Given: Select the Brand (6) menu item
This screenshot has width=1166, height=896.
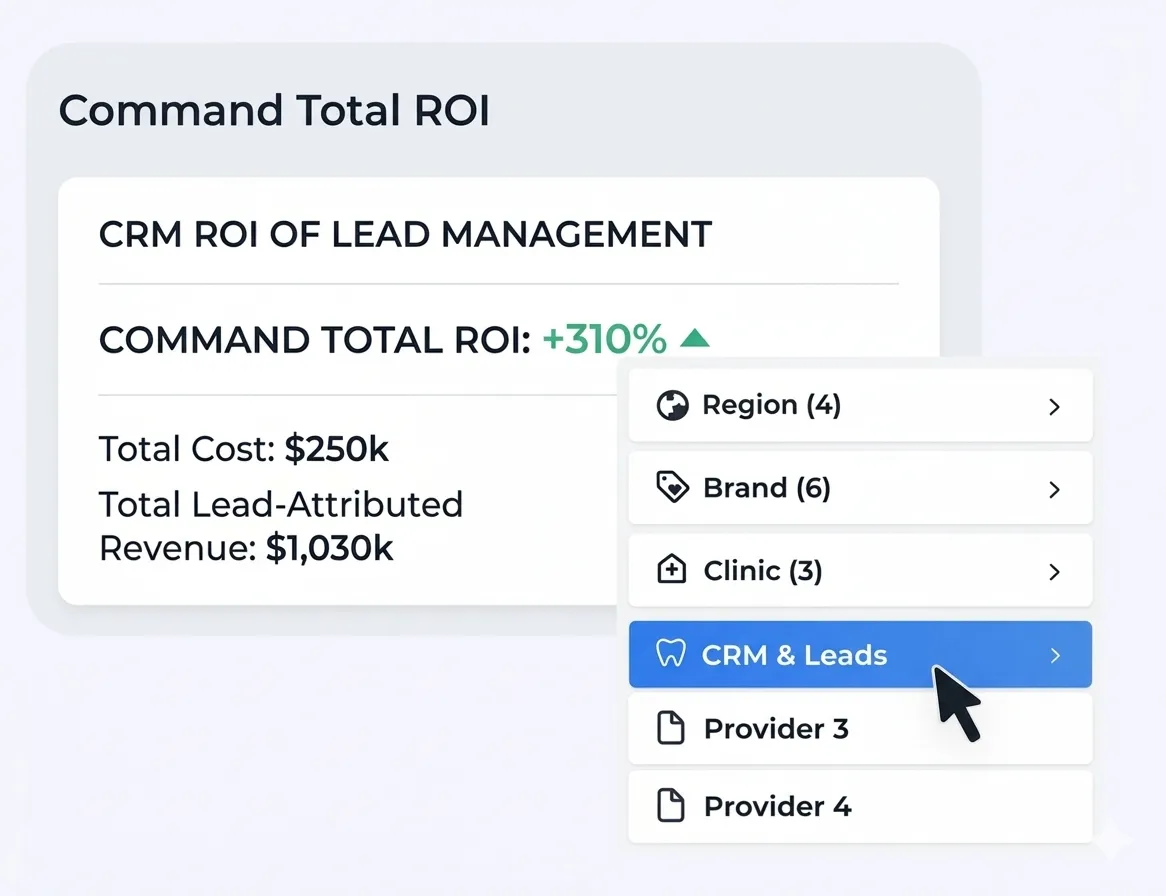Looking at the screenshot, I should coord(767,488).
